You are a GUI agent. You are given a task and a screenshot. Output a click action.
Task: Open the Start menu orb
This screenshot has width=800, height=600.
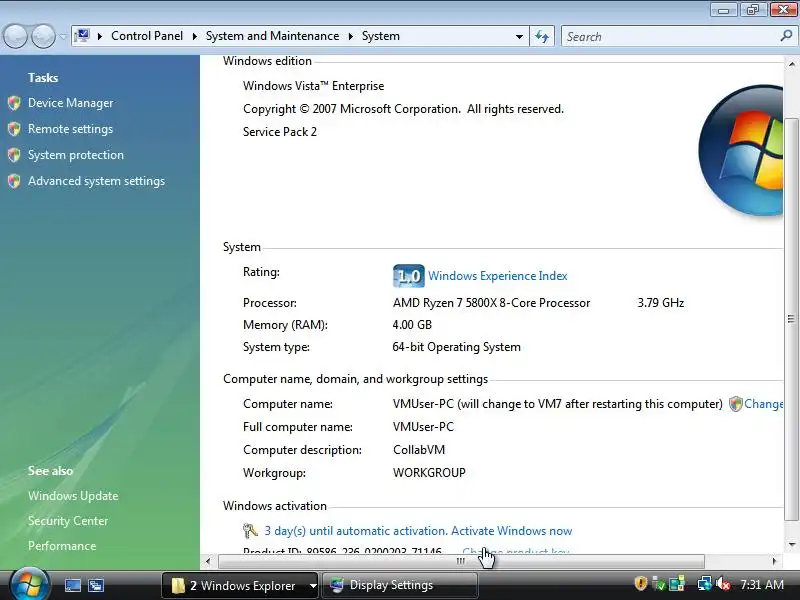29,584
